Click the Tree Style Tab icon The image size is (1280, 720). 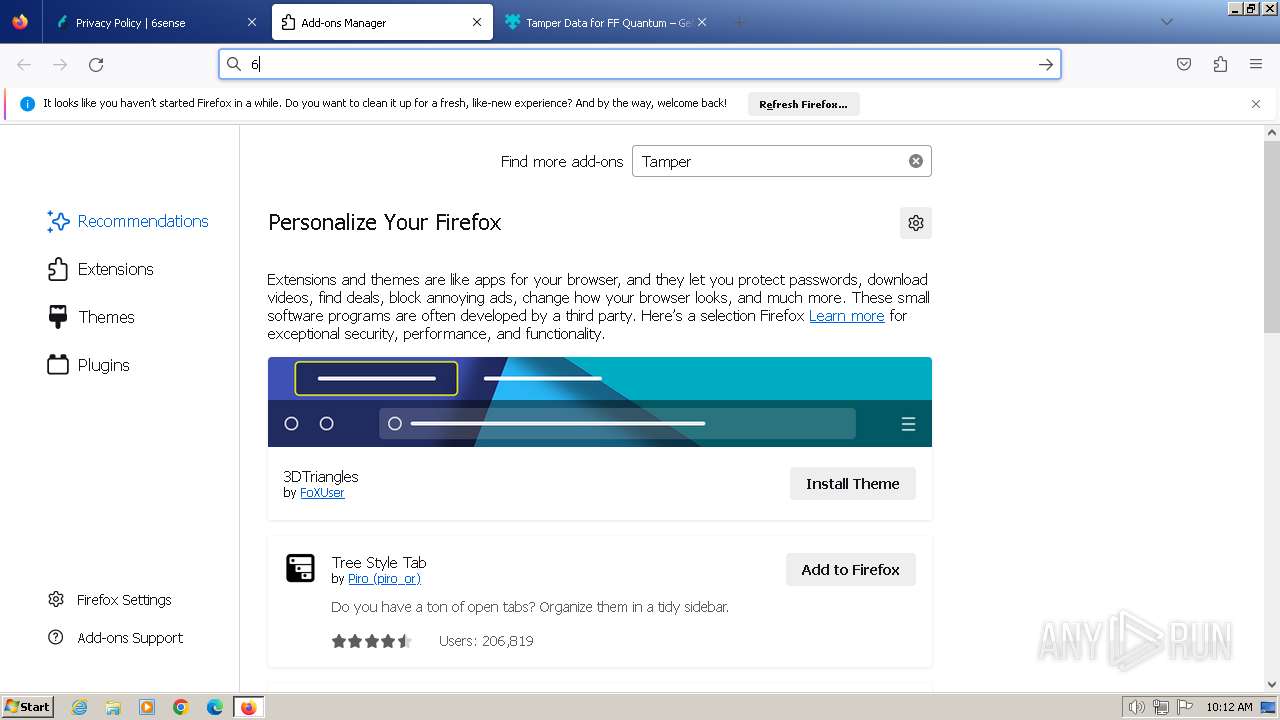[x=300, y=568]
